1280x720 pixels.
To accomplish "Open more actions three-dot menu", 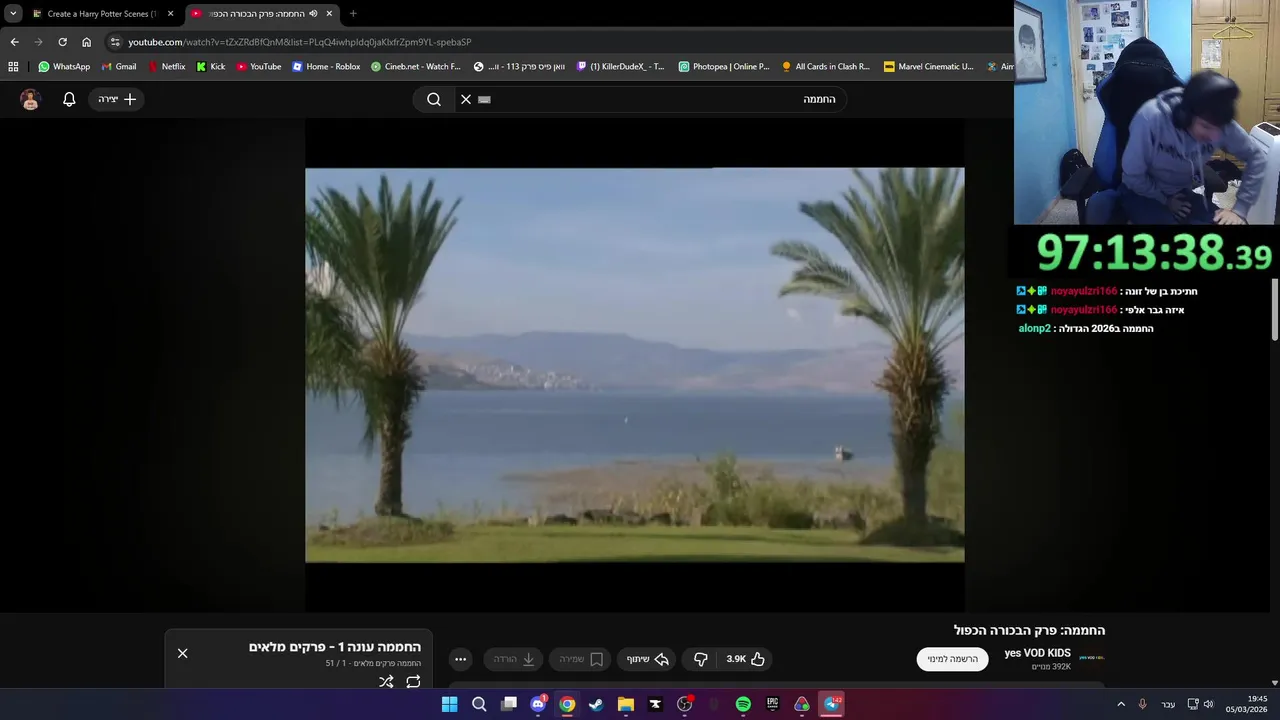I will click(x=460, y=659).
